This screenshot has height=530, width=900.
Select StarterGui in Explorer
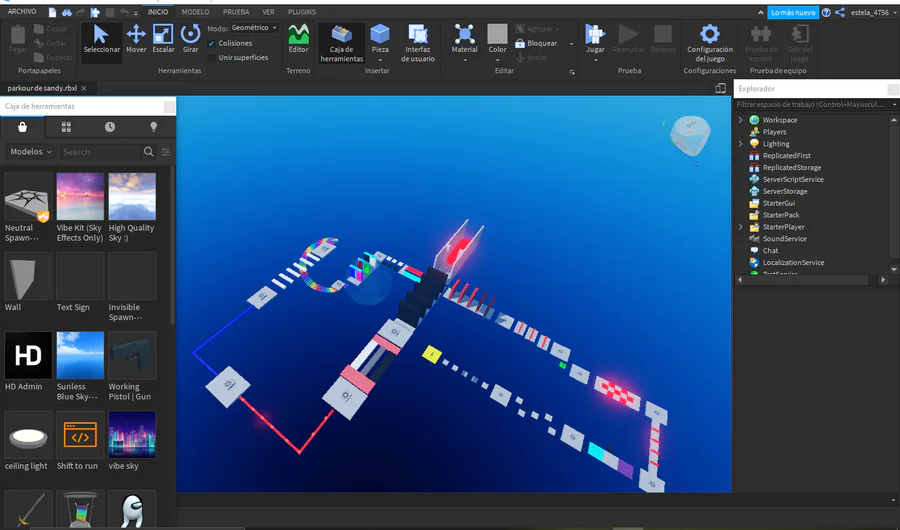[778, 203]
